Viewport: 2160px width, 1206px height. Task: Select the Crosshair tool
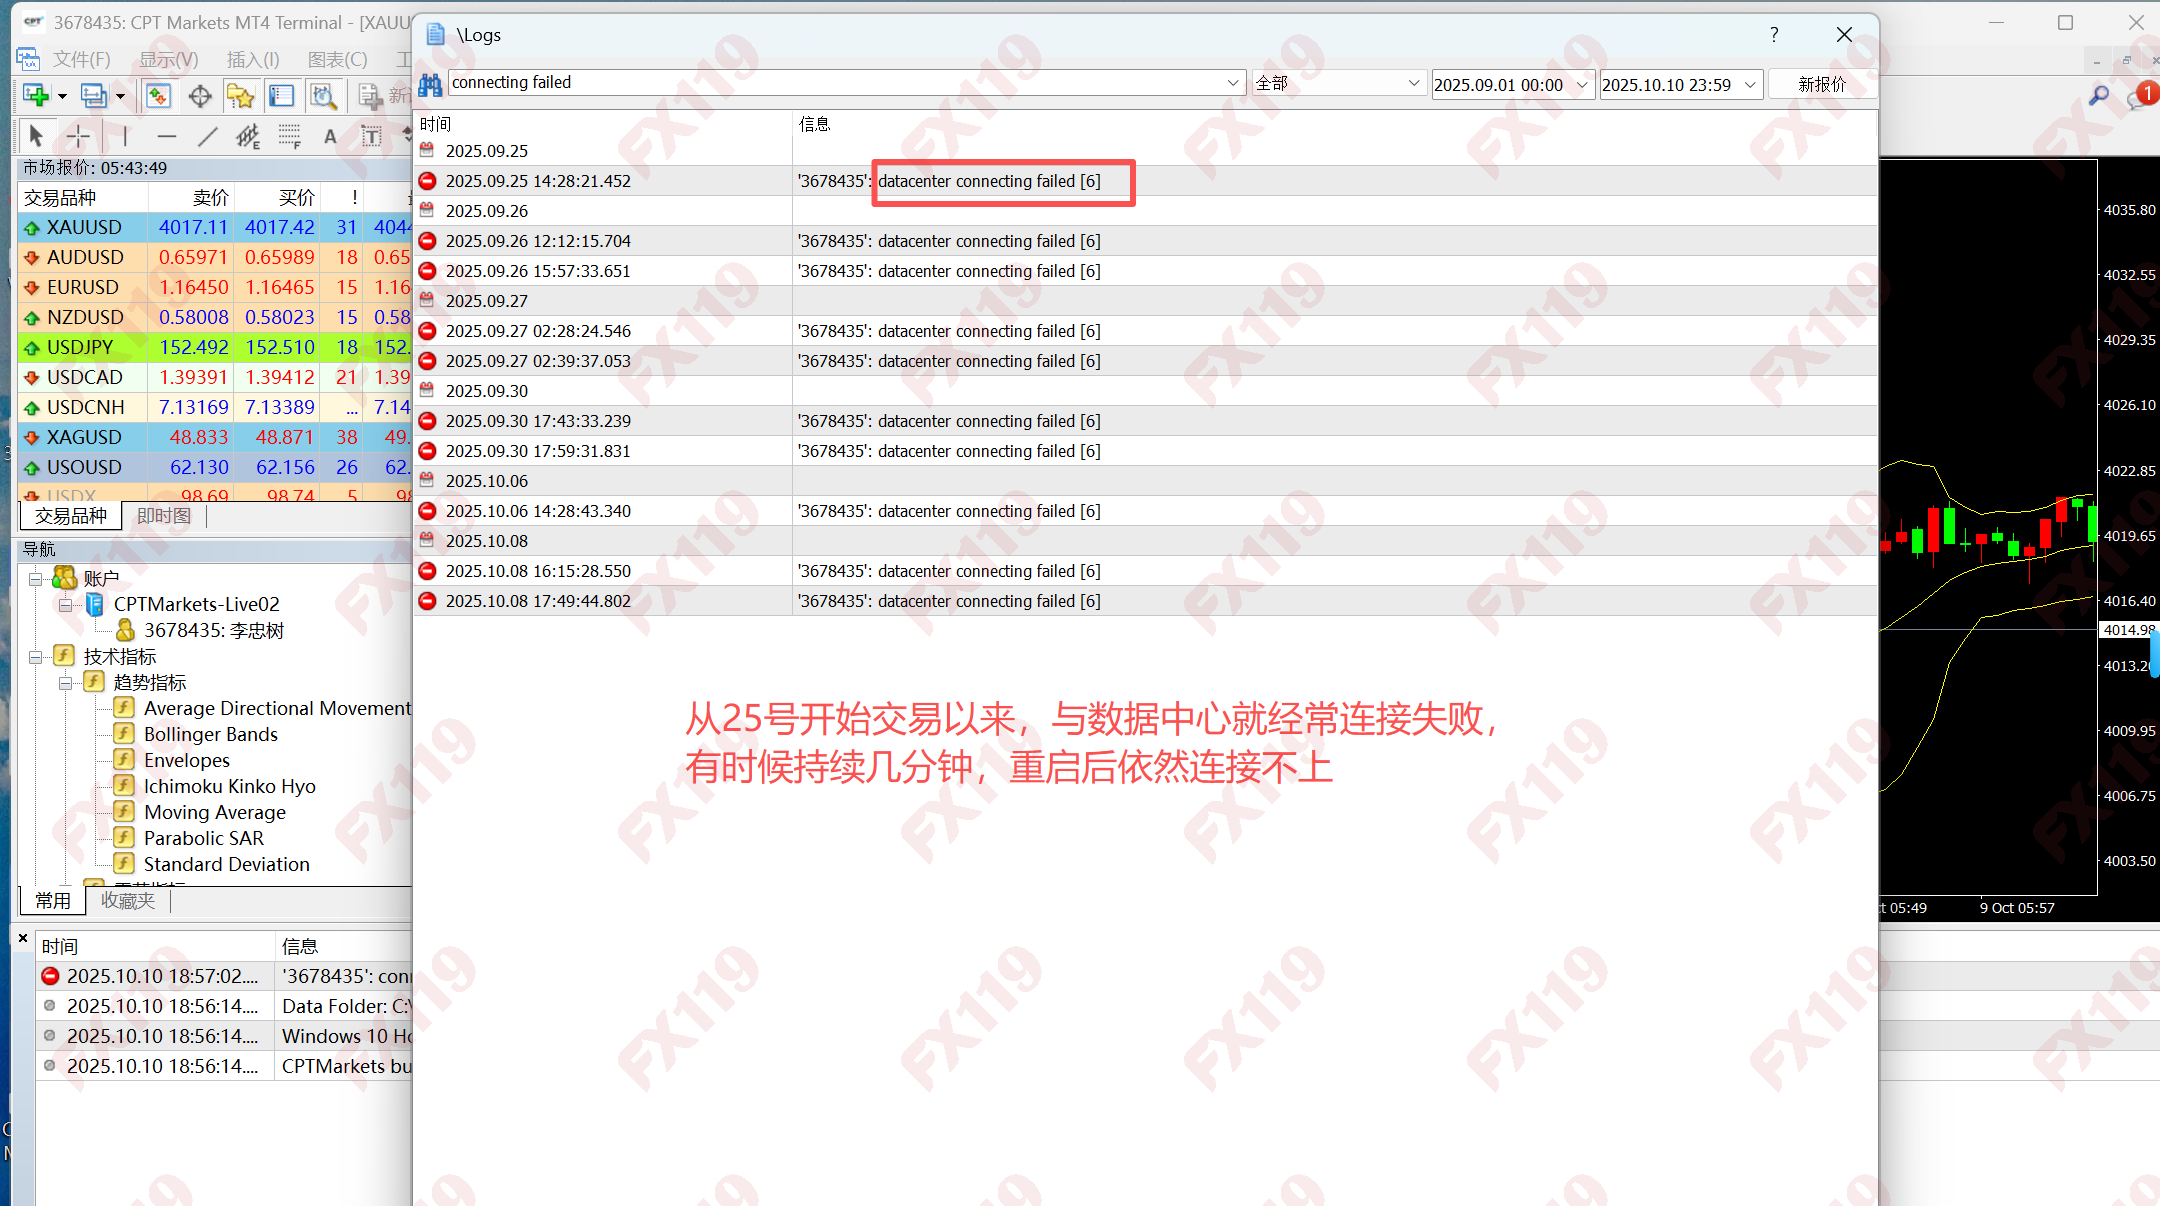(77, 136)
